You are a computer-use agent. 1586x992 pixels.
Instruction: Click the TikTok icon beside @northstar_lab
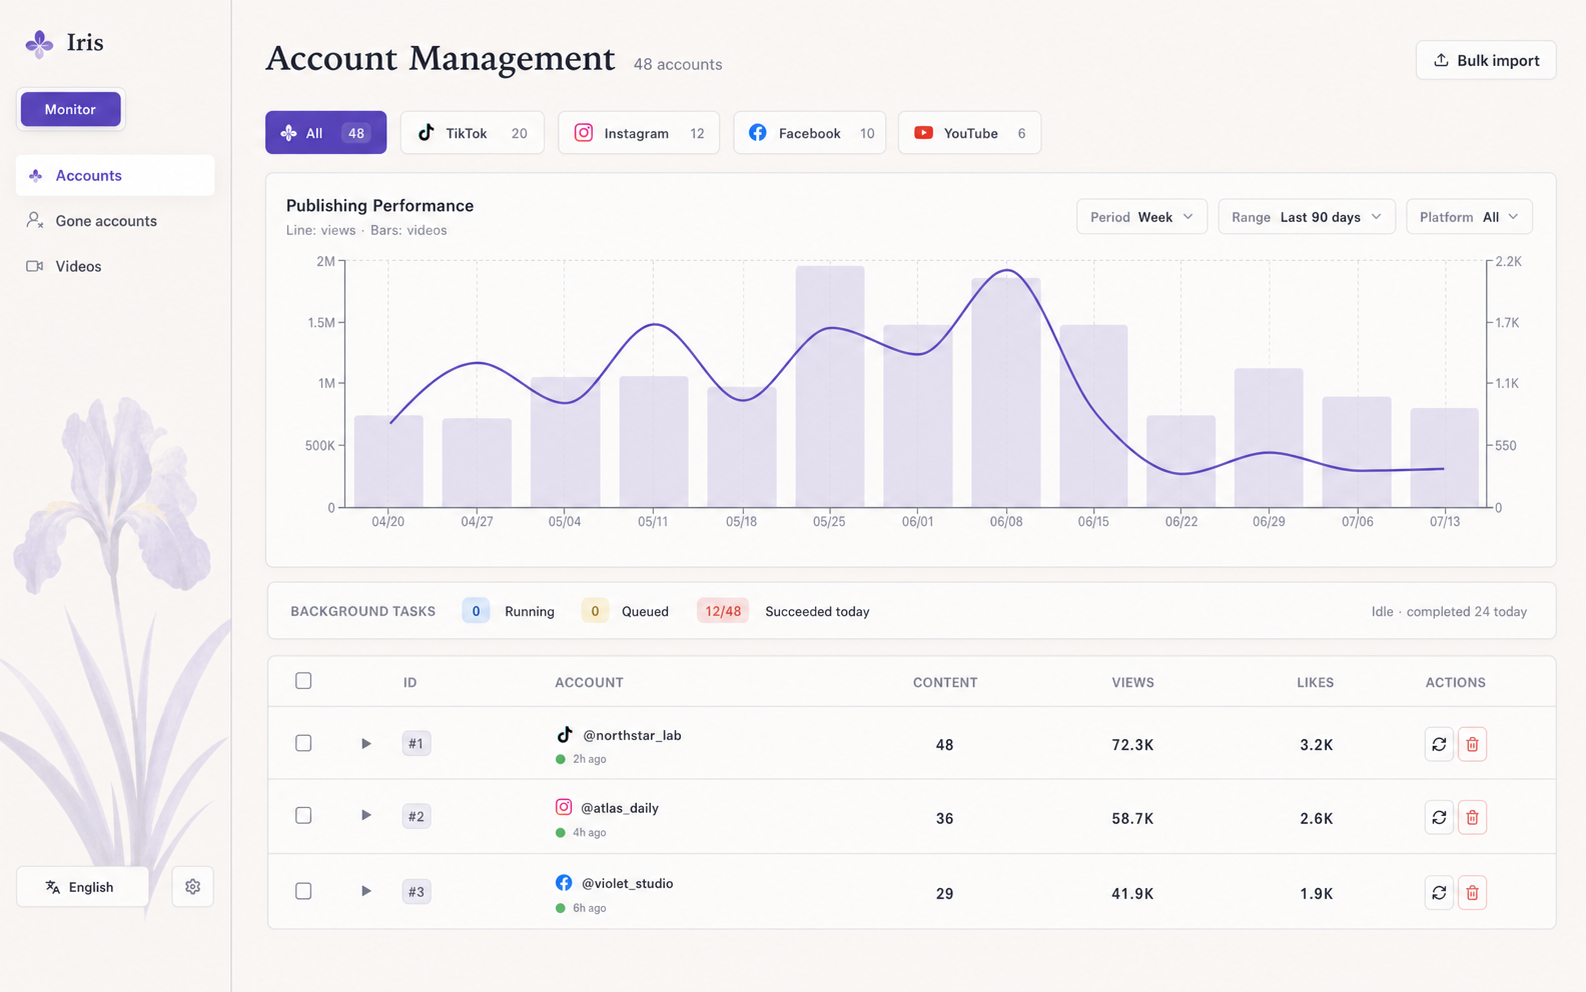(x=565, y=735)
